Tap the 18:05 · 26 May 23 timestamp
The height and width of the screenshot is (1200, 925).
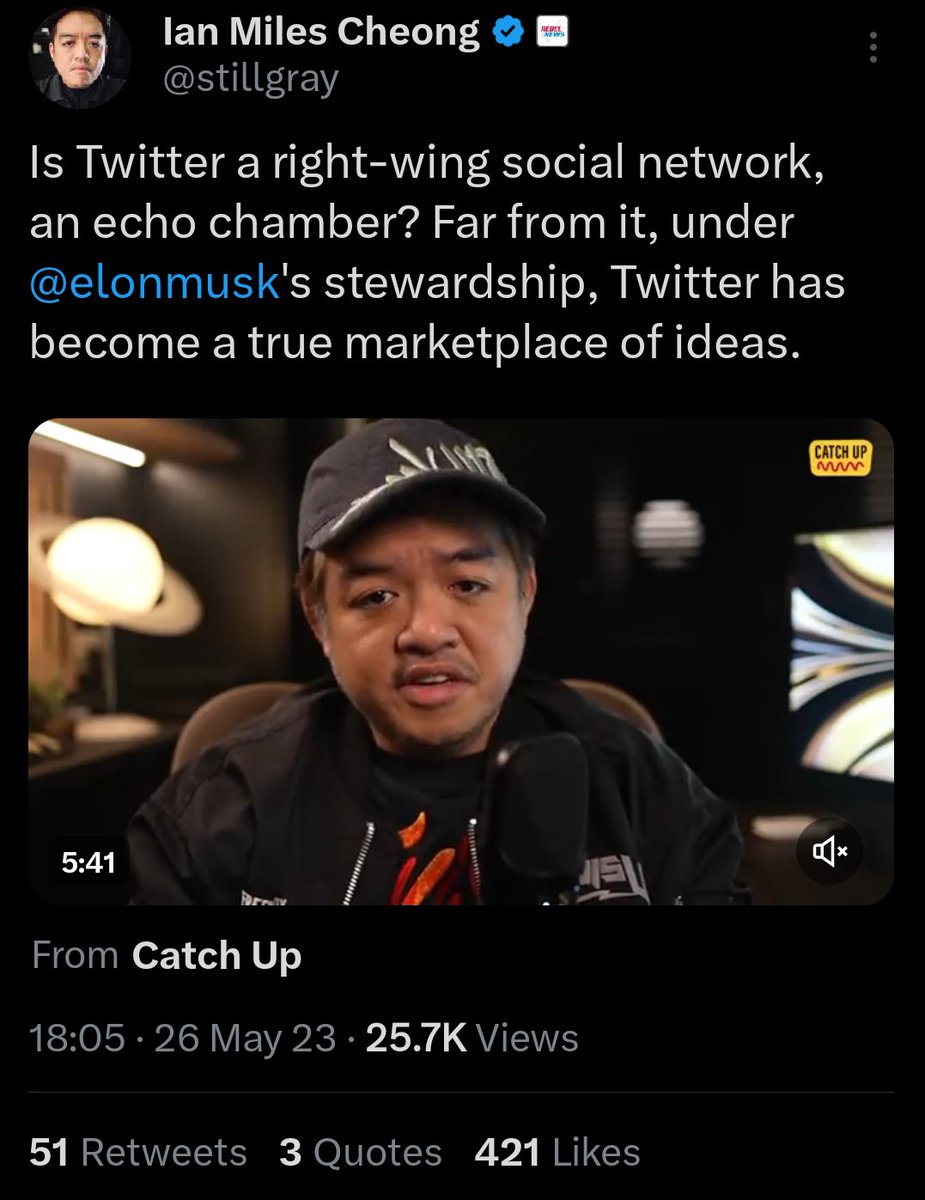point(183,1038)
